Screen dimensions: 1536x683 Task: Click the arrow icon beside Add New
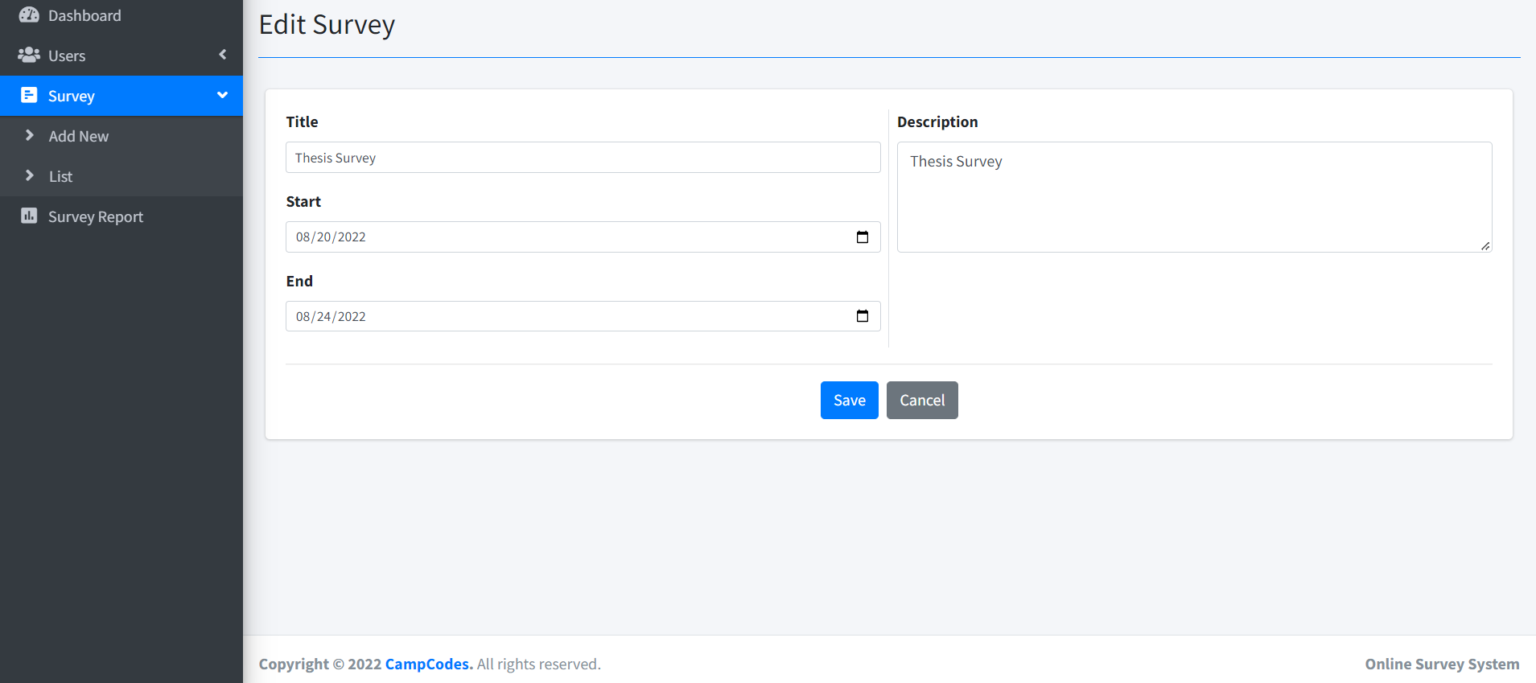coord(30,136)
